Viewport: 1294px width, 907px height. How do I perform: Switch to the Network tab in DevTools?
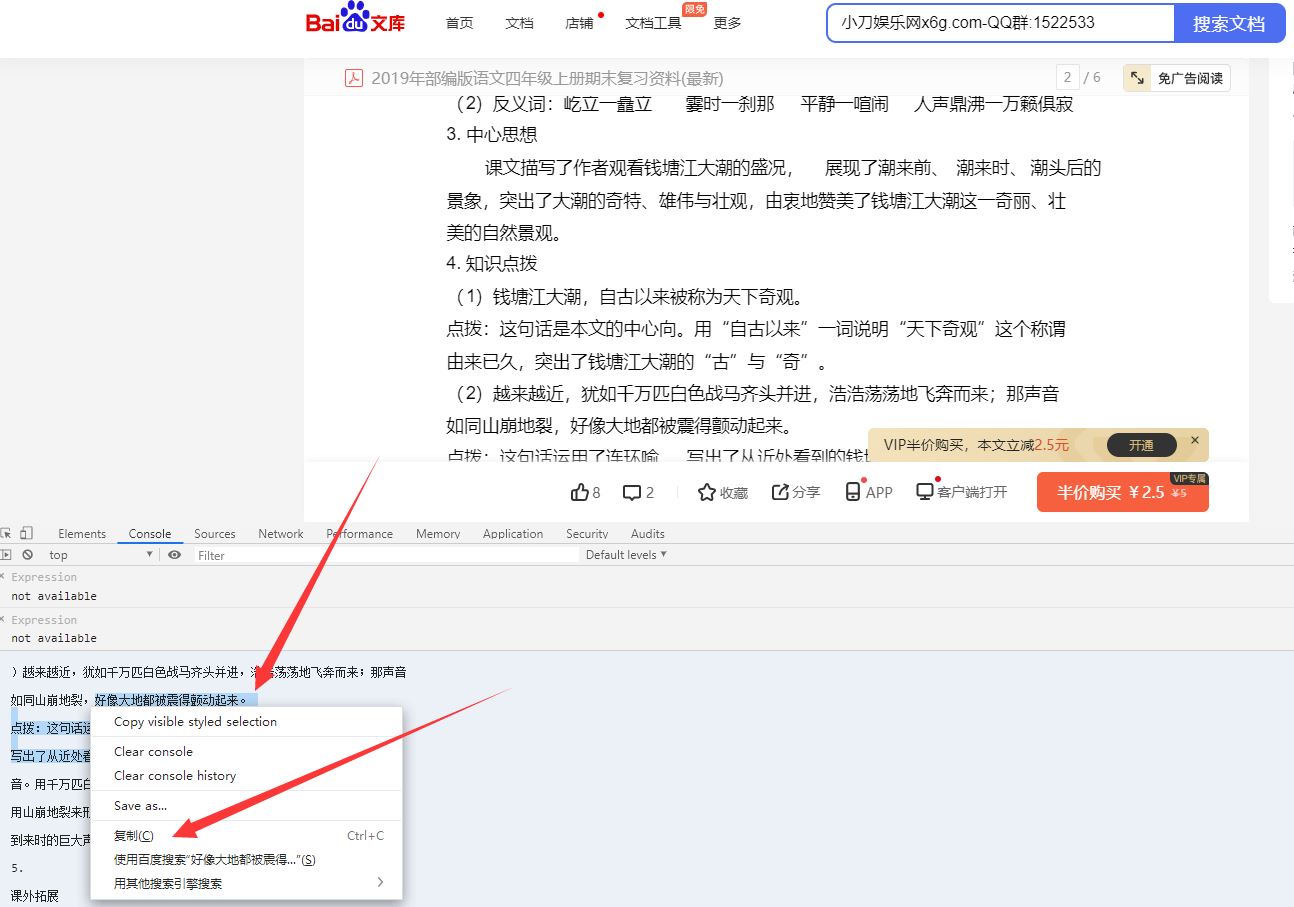pos(280,533)
